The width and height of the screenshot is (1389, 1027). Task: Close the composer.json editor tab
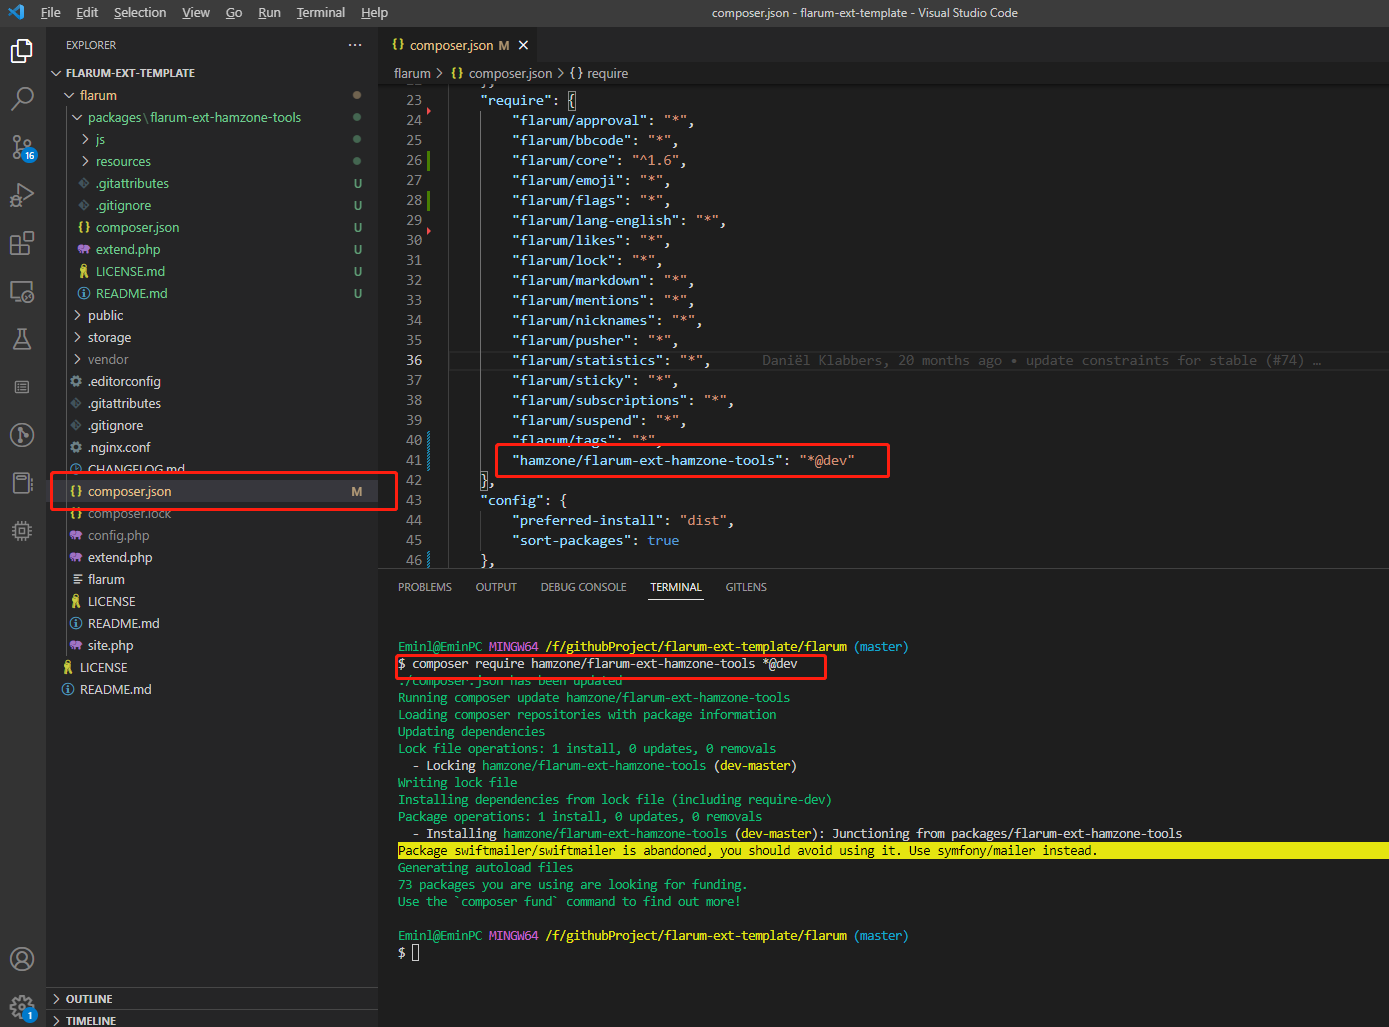coord(523,45)
